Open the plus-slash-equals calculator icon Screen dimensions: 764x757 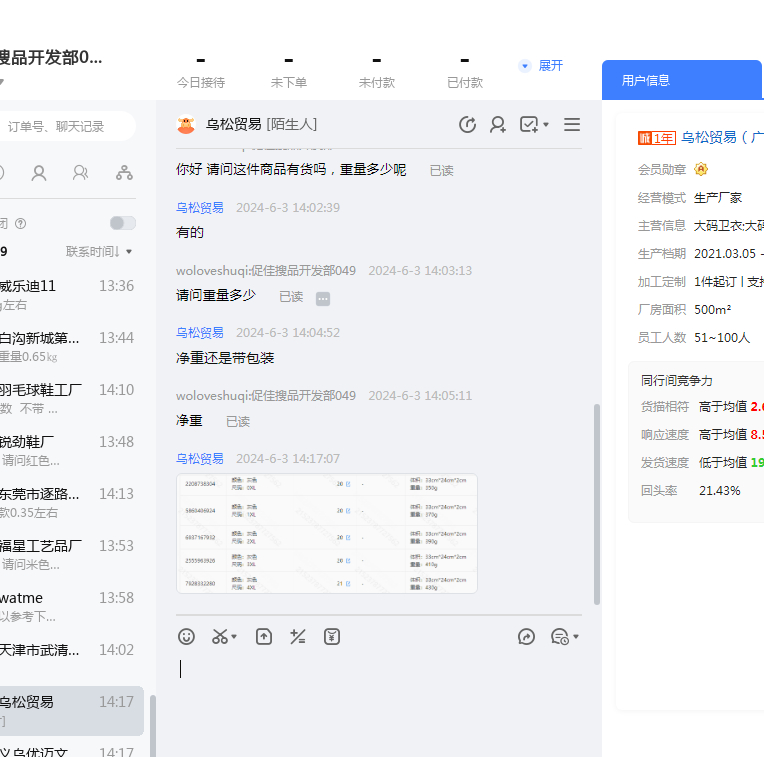point(297,636)
